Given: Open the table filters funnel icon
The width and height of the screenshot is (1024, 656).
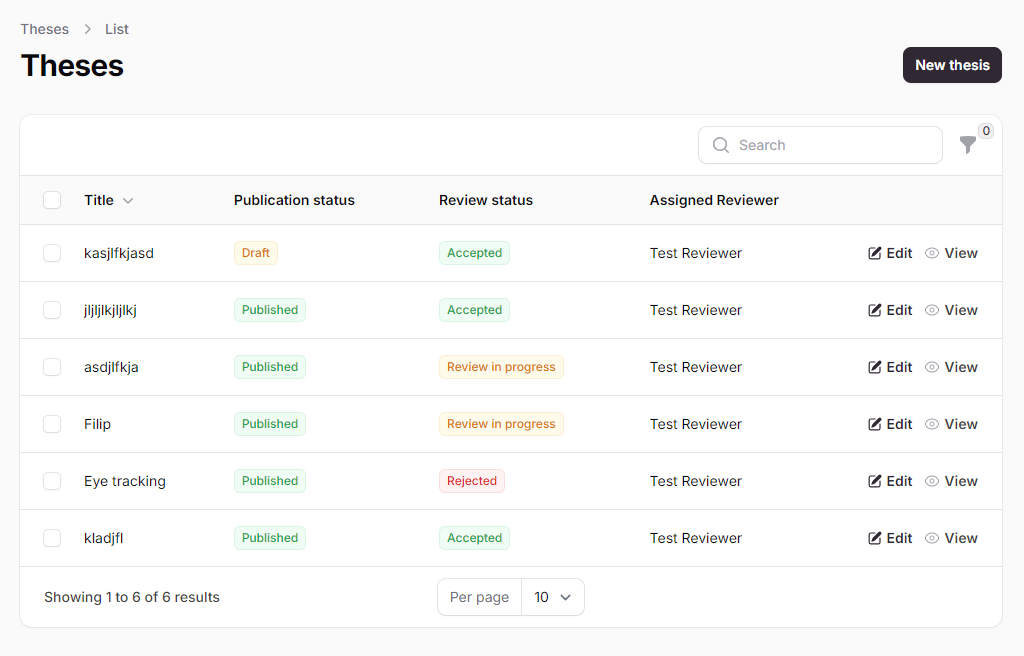Looking at the screenshot, I should (x=967, y=145).
